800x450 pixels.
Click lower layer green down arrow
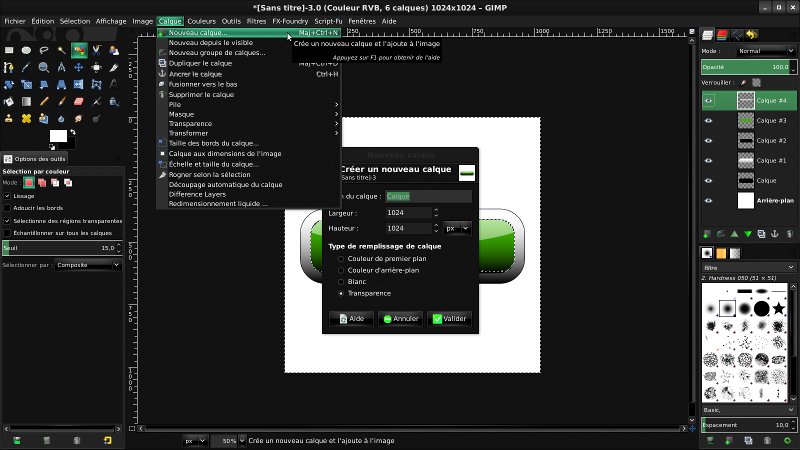[748, 234]
